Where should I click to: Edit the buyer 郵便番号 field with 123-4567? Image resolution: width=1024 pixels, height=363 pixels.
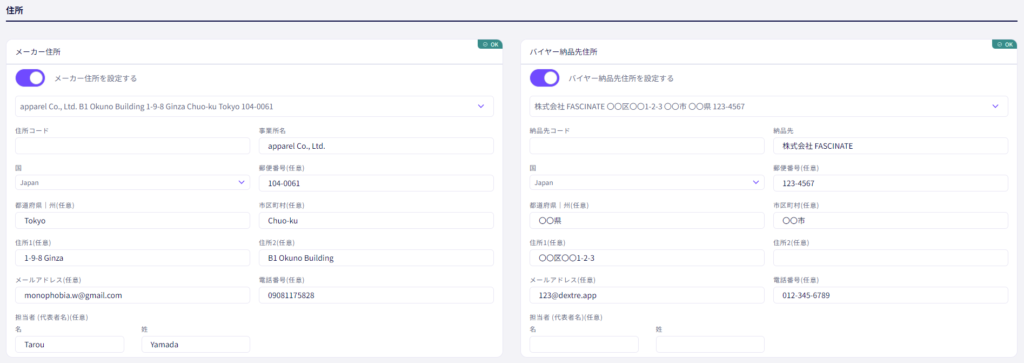click(x=891, y=183)
